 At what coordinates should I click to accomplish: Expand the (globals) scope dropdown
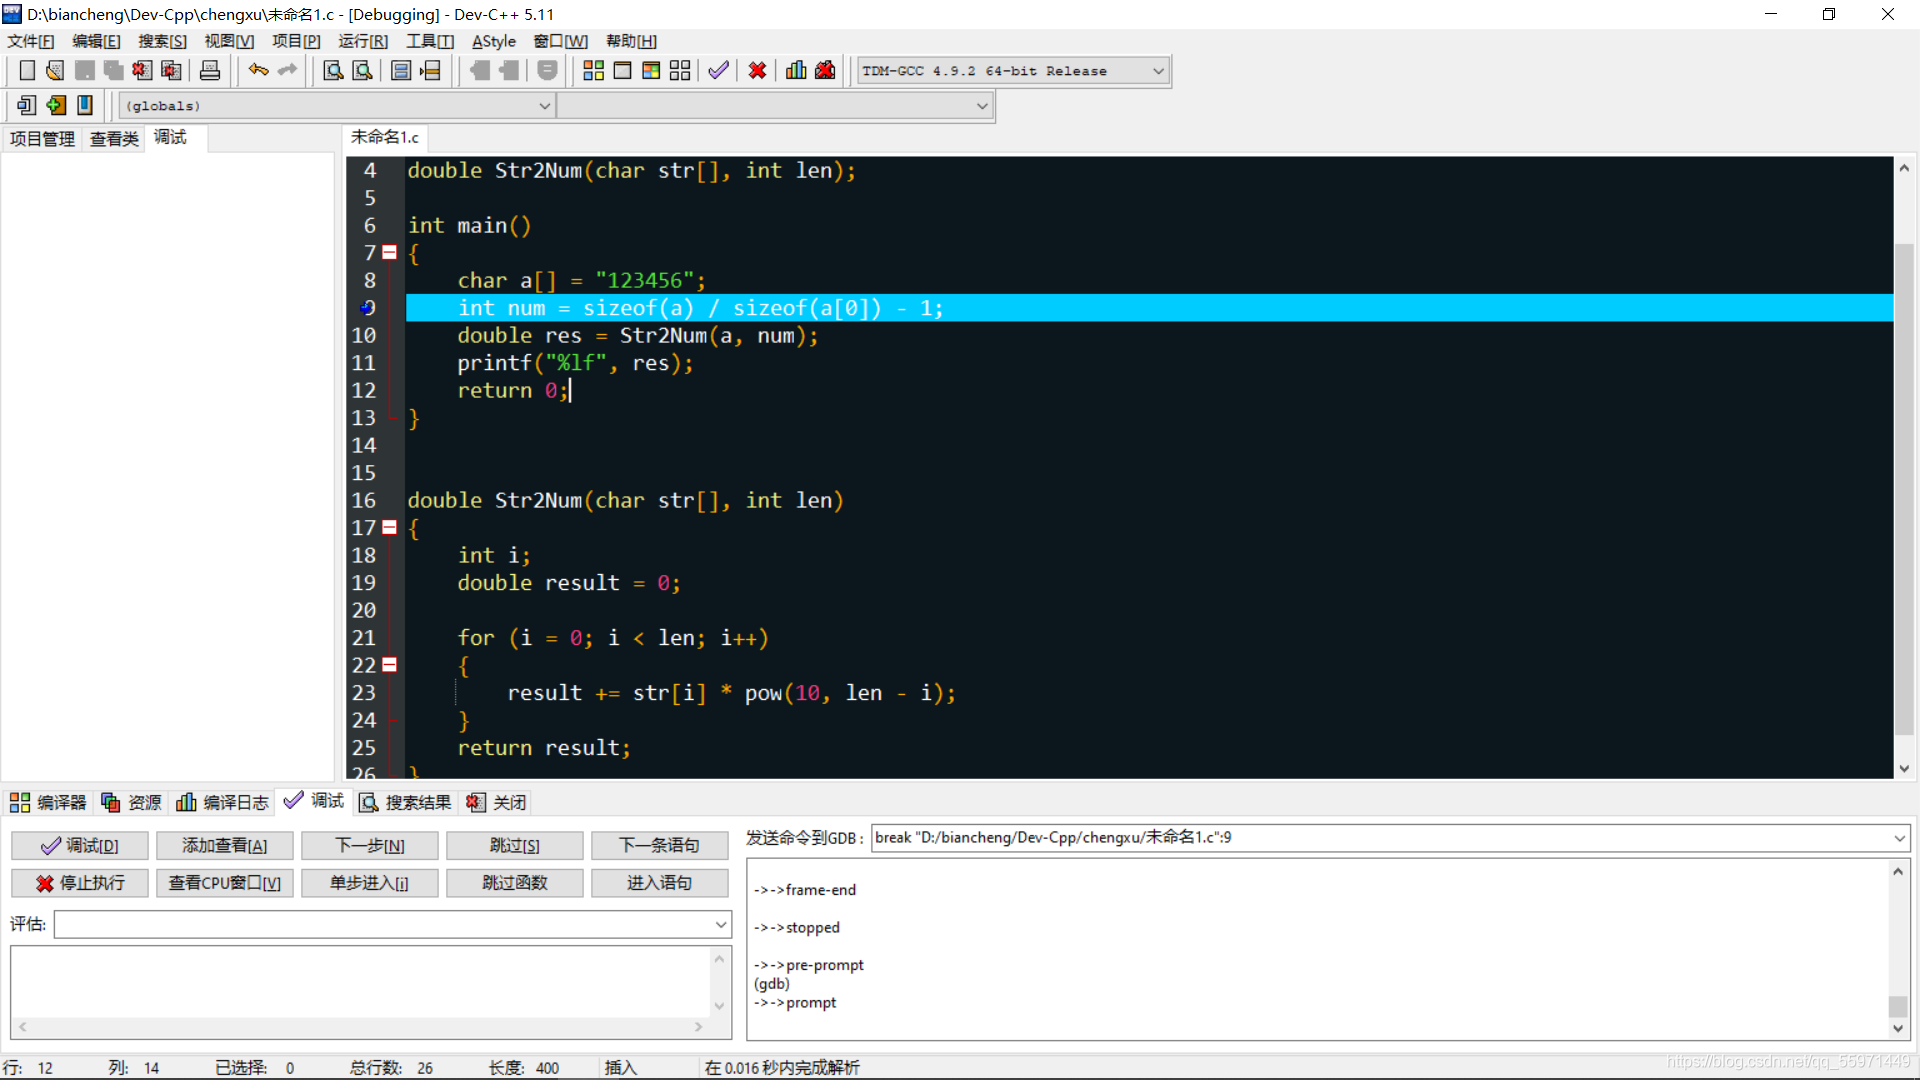click(545, 106)
